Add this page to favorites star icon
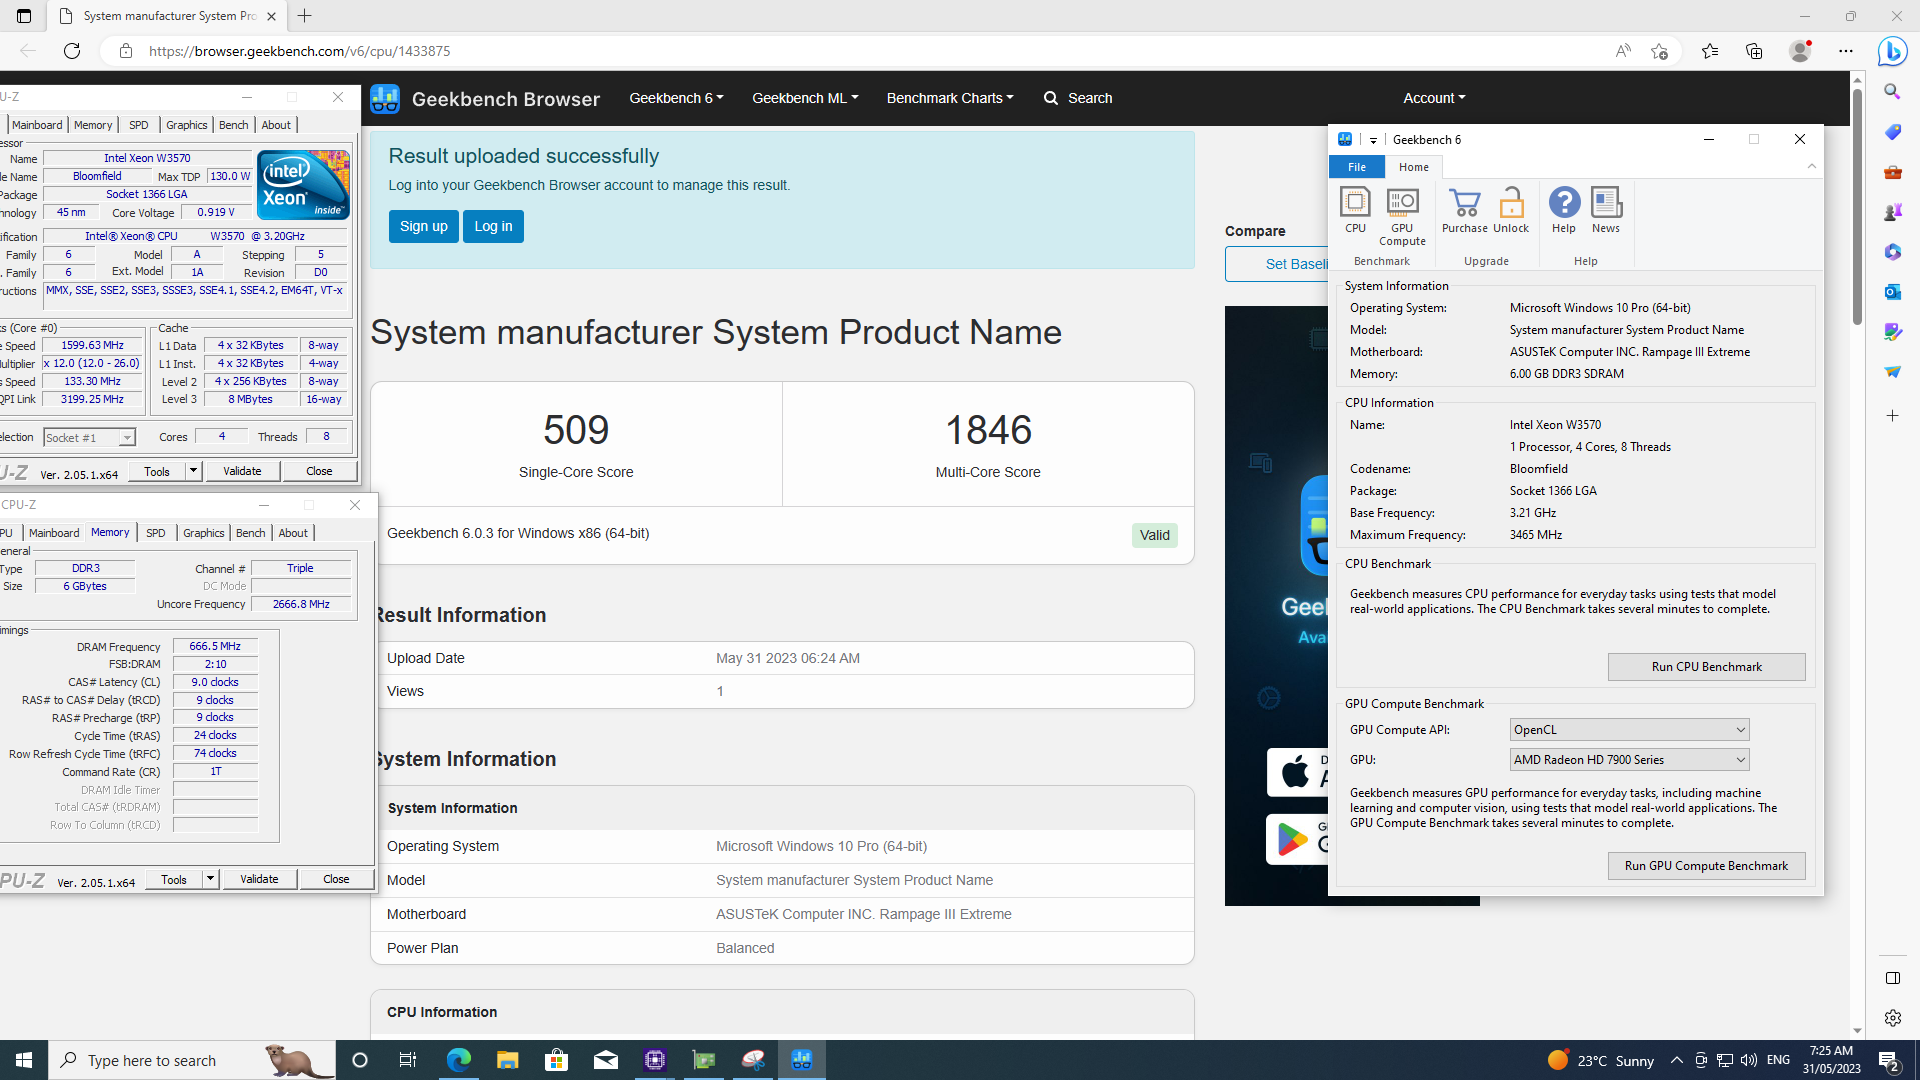 [x=1660, y=51]
